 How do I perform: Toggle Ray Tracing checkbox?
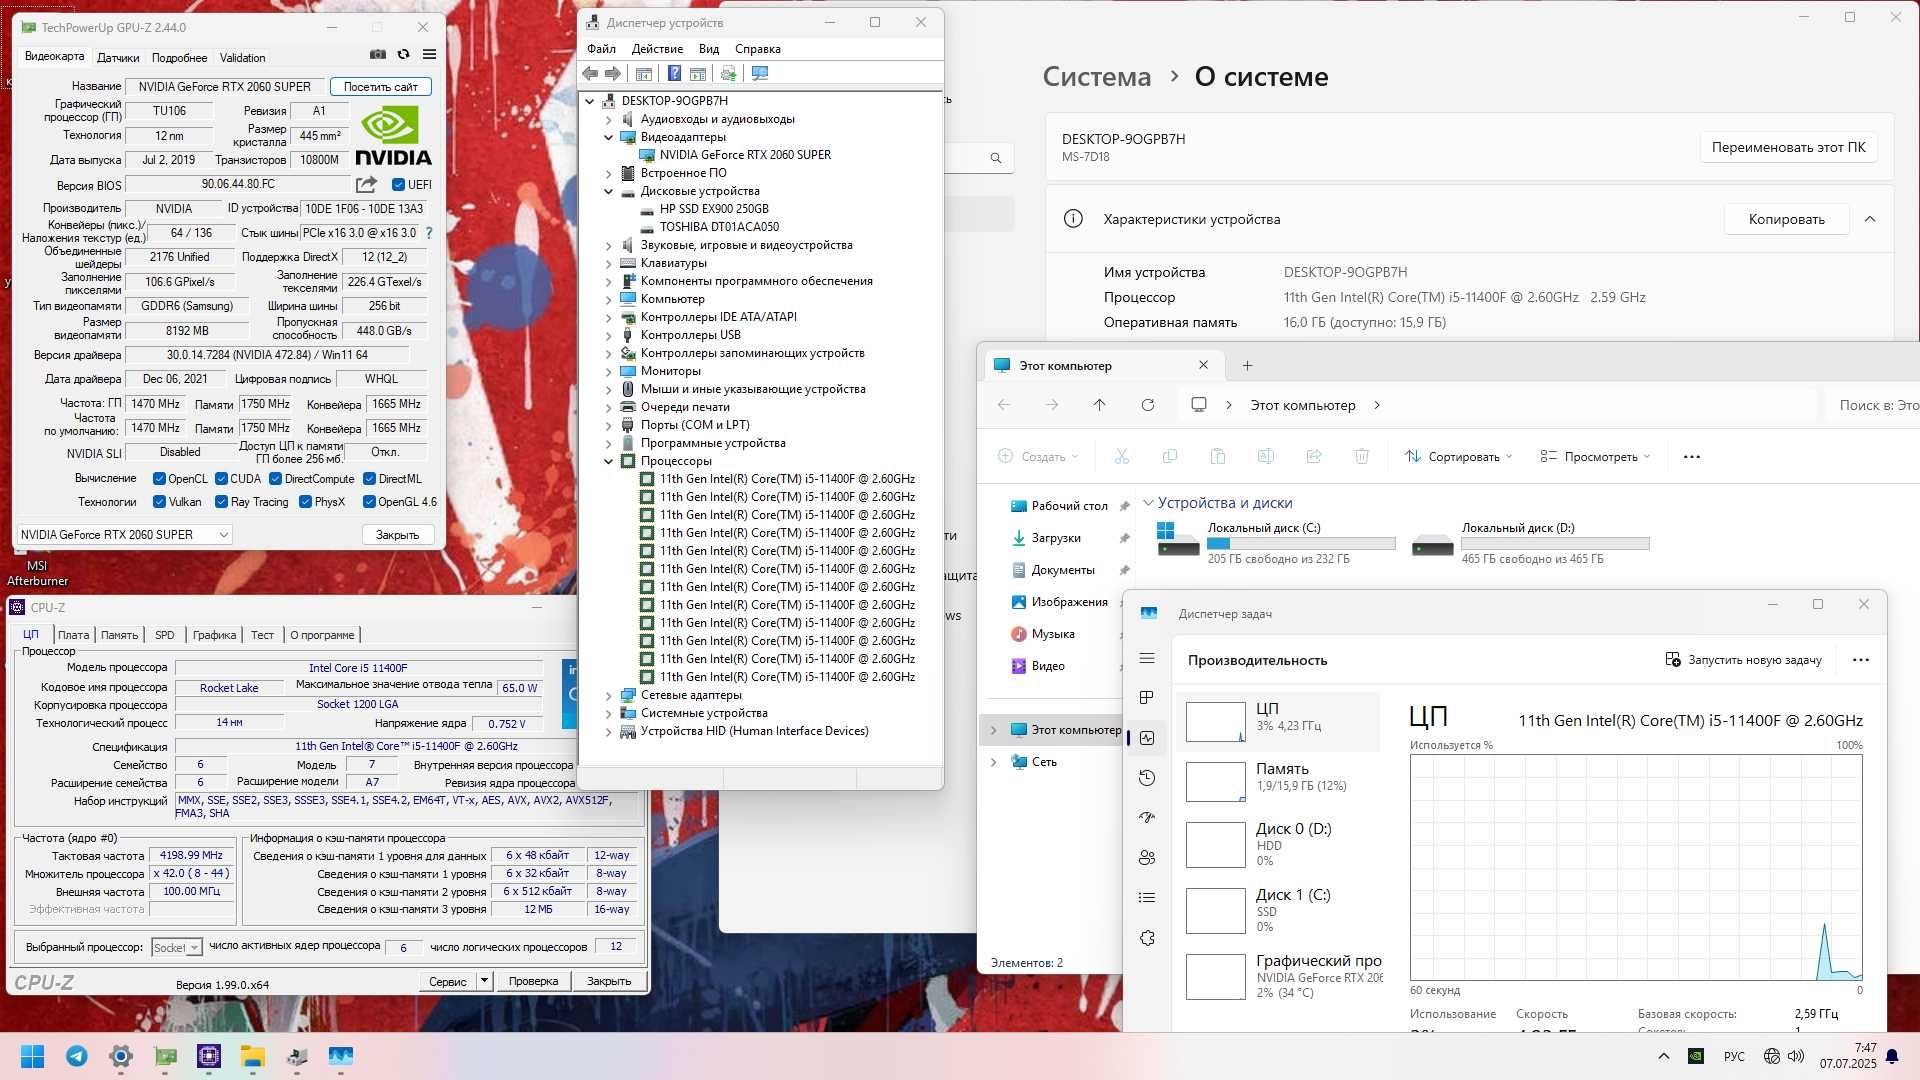221,502
